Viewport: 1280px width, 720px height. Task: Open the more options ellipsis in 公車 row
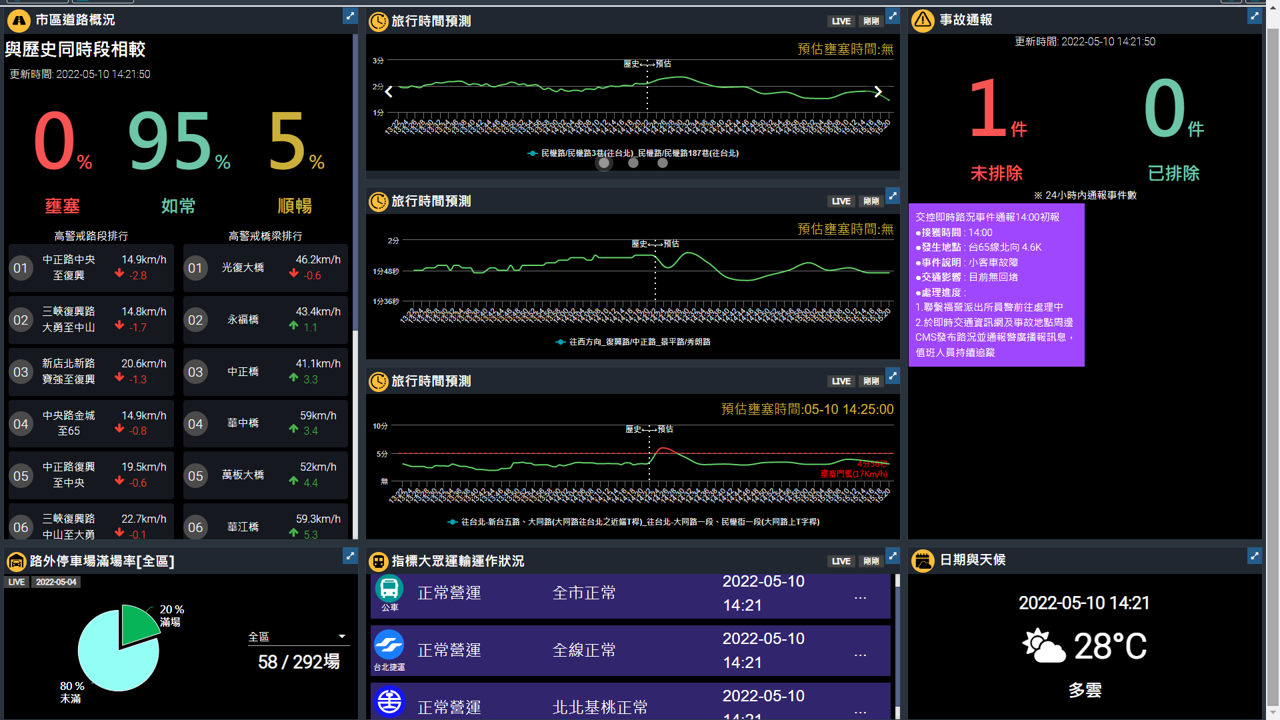coord(860,597)
